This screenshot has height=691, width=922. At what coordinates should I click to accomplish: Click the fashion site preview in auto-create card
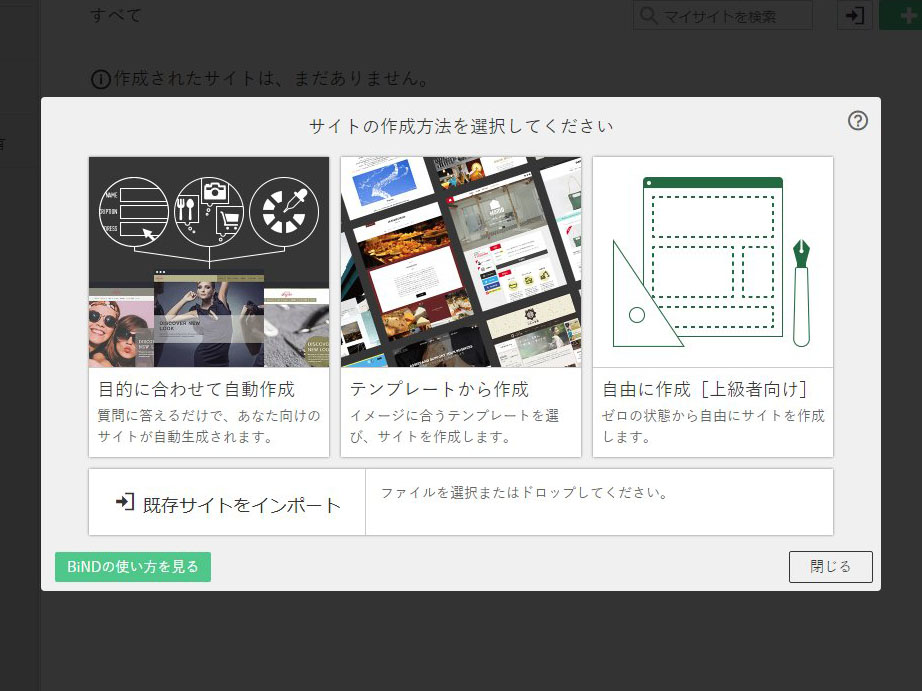coord(208,320)
